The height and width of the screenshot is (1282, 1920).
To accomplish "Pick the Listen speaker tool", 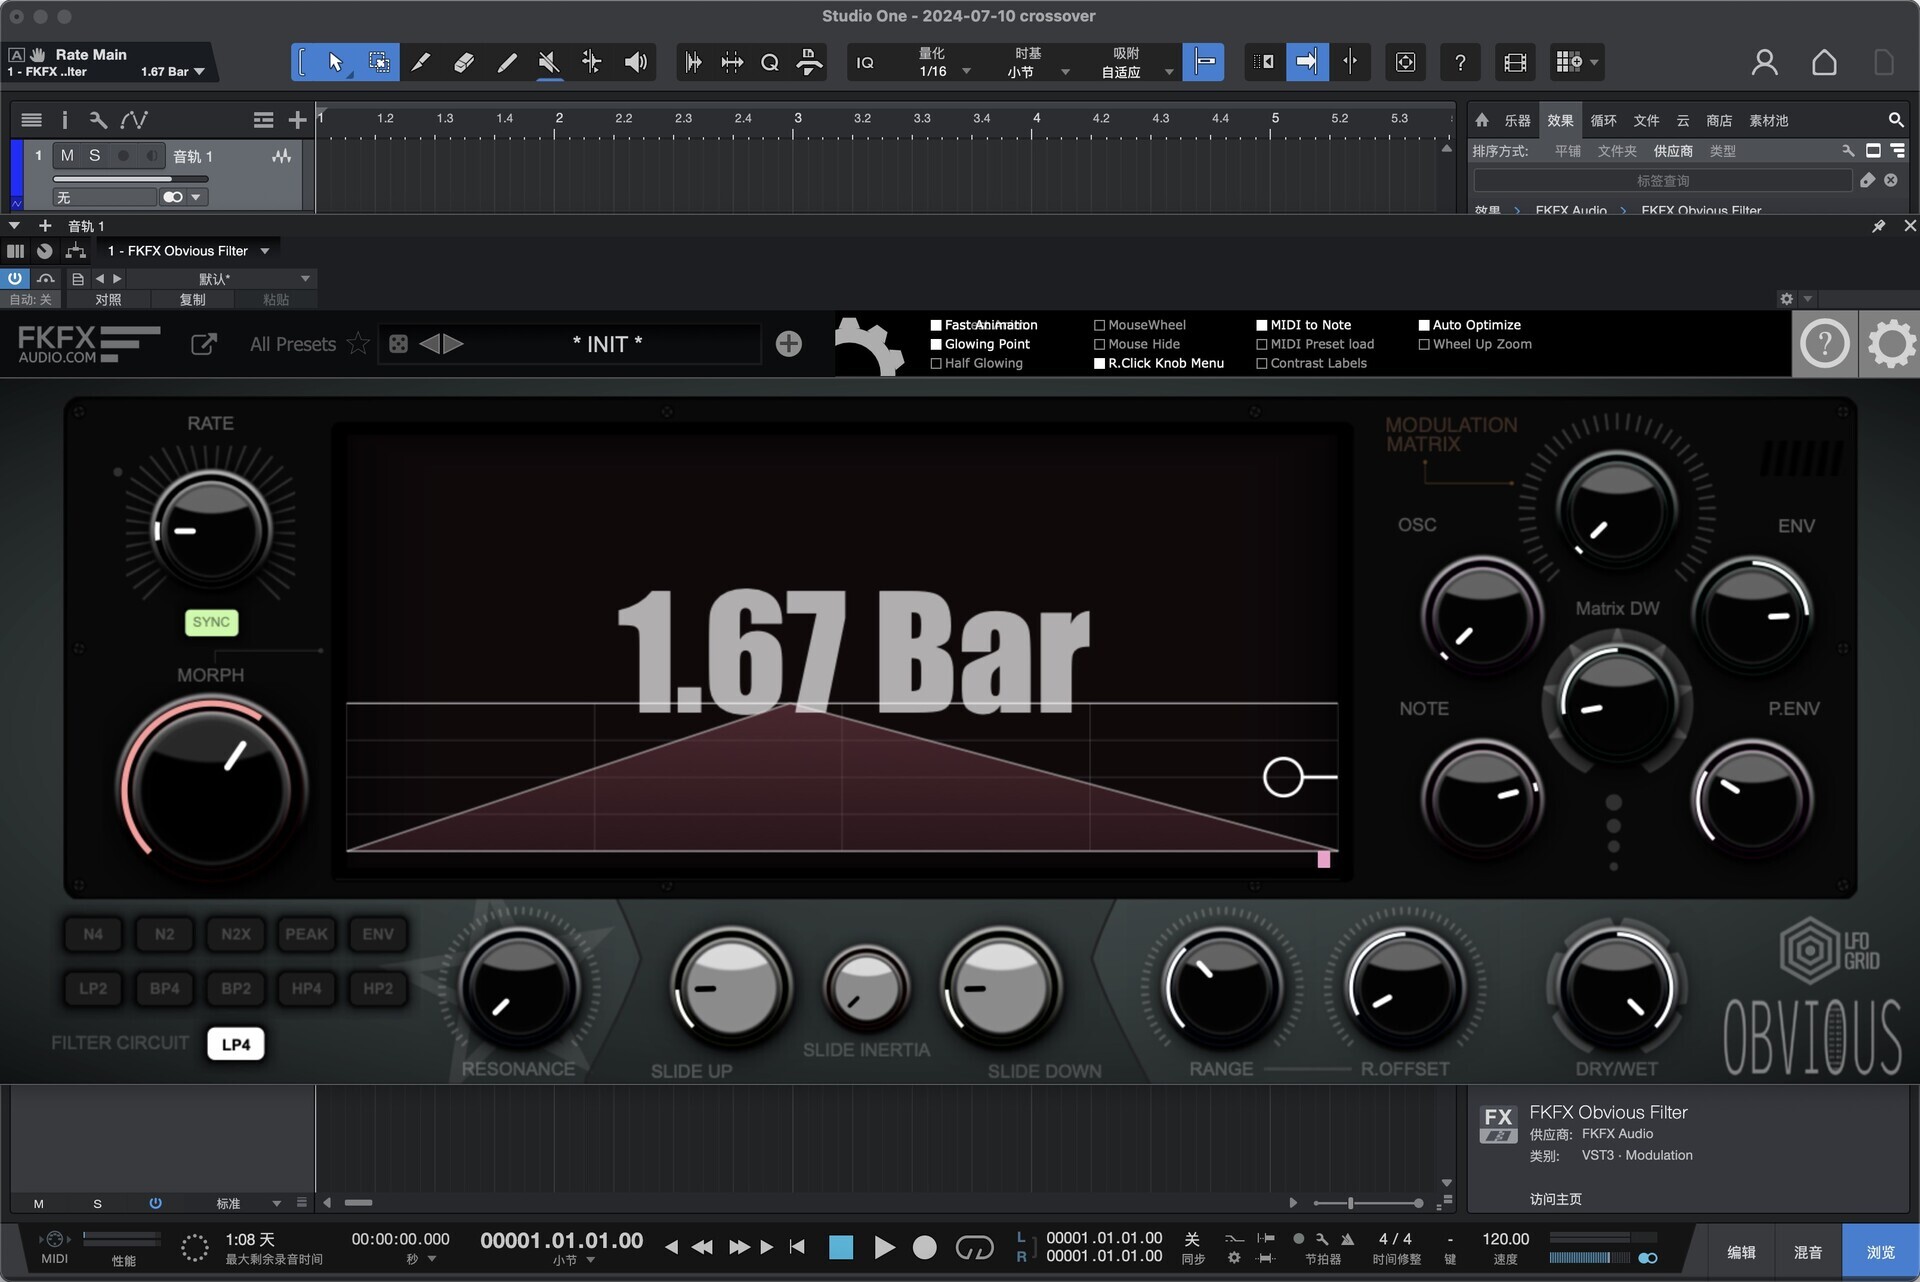I will [x=635, y=62].
